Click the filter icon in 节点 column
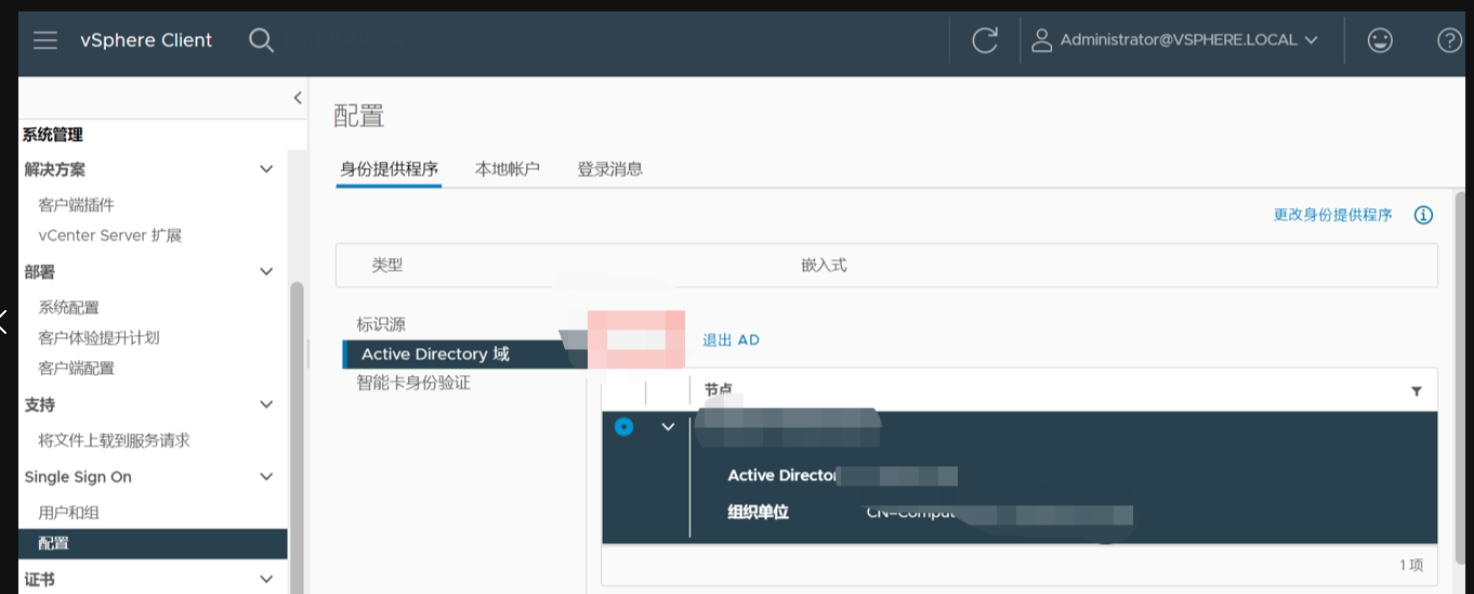Image resolution: width=1474 pixels, height=594 pixels. click(x=1416, y=391)
